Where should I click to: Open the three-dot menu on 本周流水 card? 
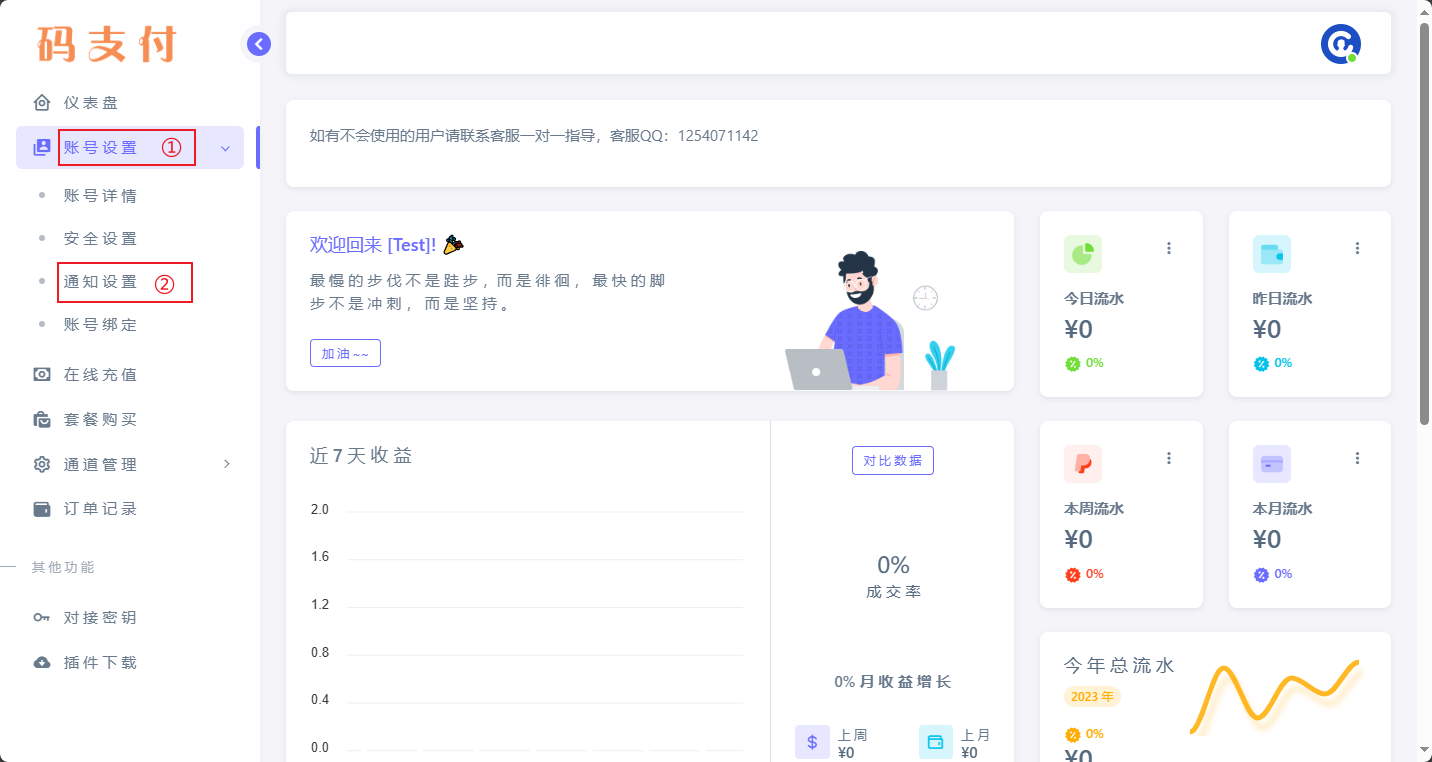click(x=1169, y=458)
